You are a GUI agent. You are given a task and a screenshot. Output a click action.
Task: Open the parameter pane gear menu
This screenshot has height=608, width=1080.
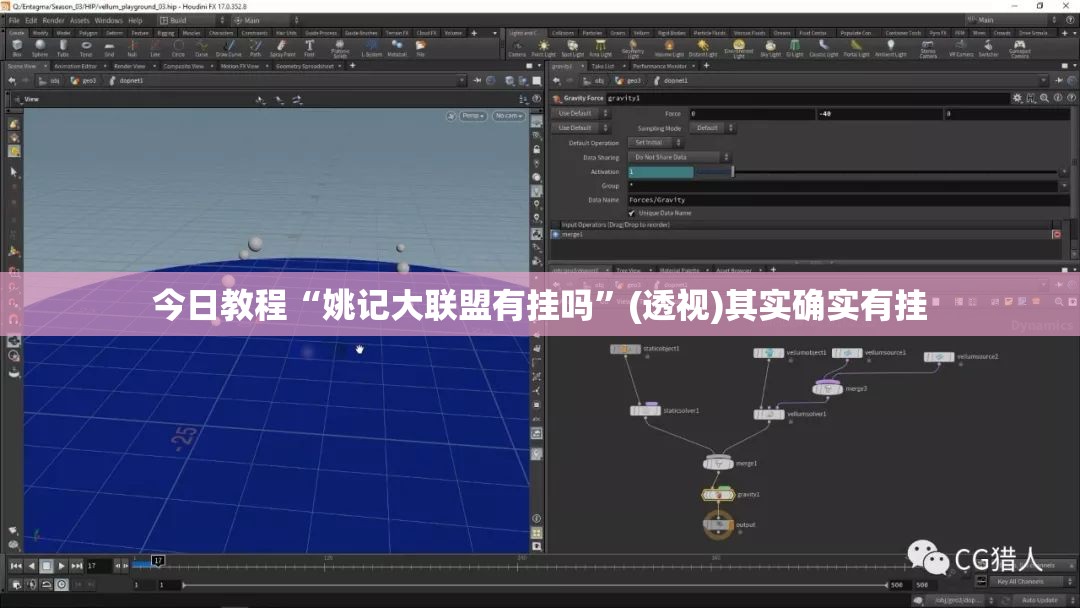pyautogui.click(x=1017, y=98)
